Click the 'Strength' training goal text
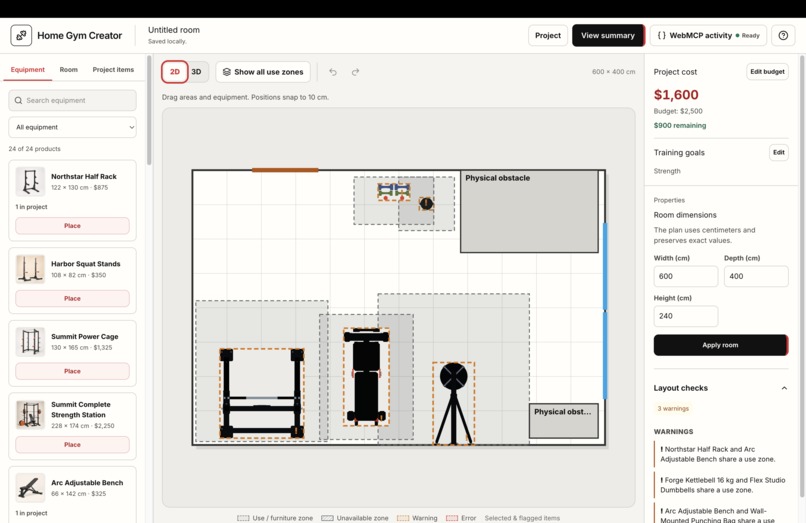Screen dimensions: 806x523 (x=667, y=171)
